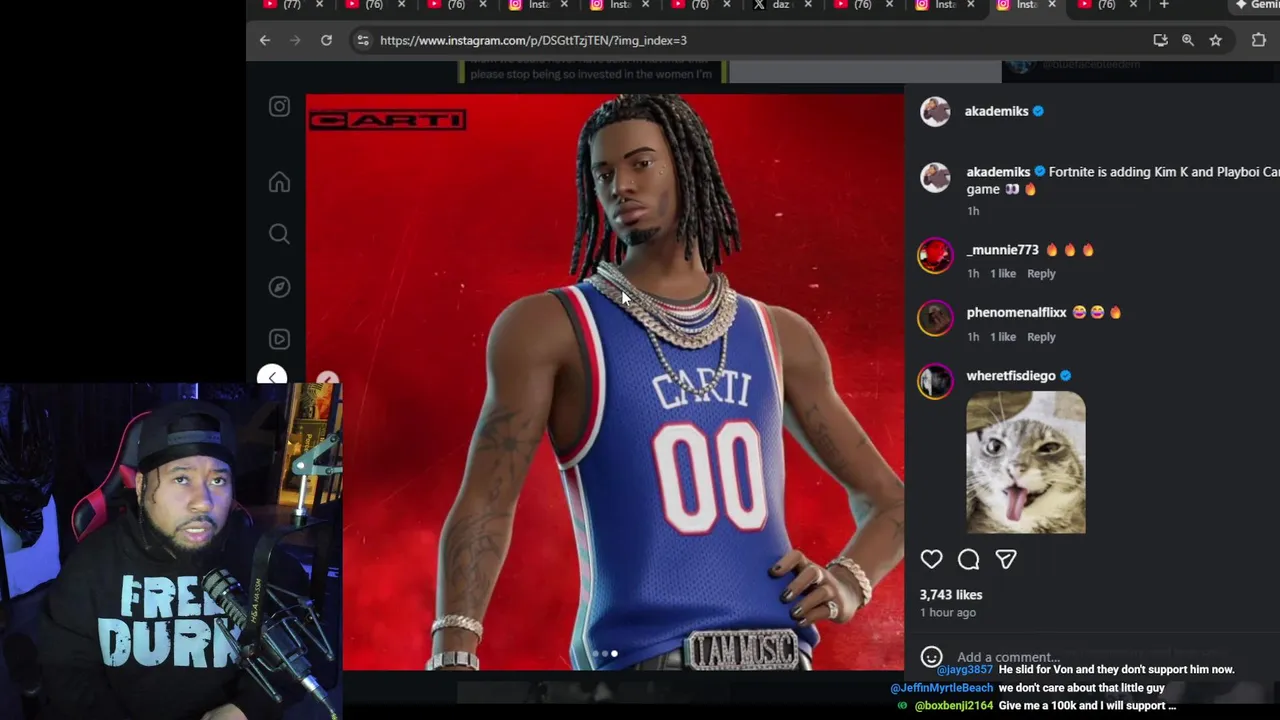Share the post with the paper plane icon

point(1006,560)
